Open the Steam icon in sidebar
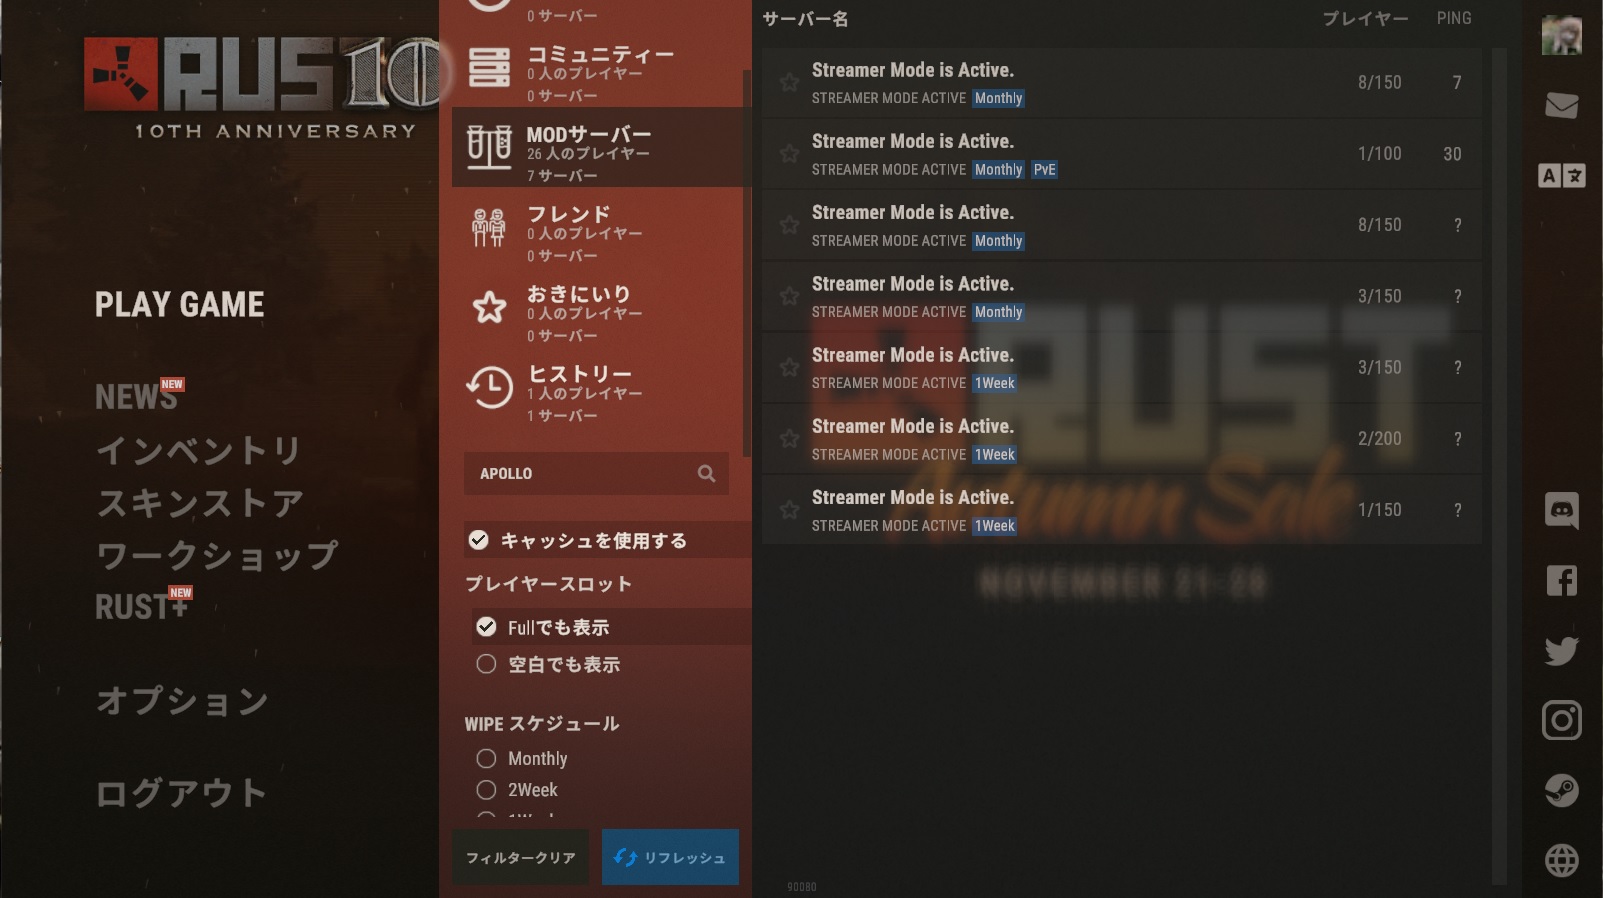Image resolution: width=1603 pixels, height=898 pixels. point(1561,790)
